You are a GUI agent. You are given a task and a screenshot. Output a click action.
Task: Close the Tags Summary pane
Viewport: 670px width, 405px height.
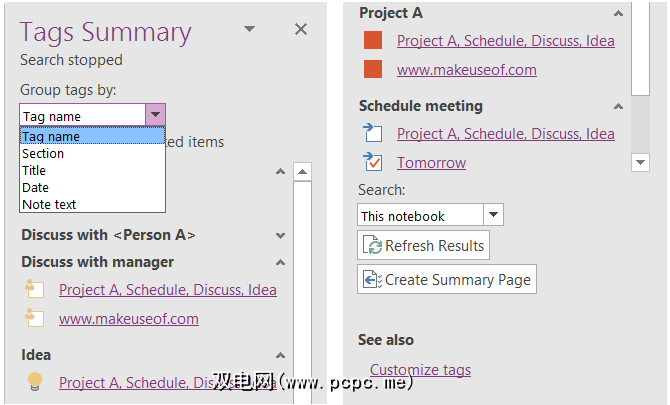[x=301, y=30]
